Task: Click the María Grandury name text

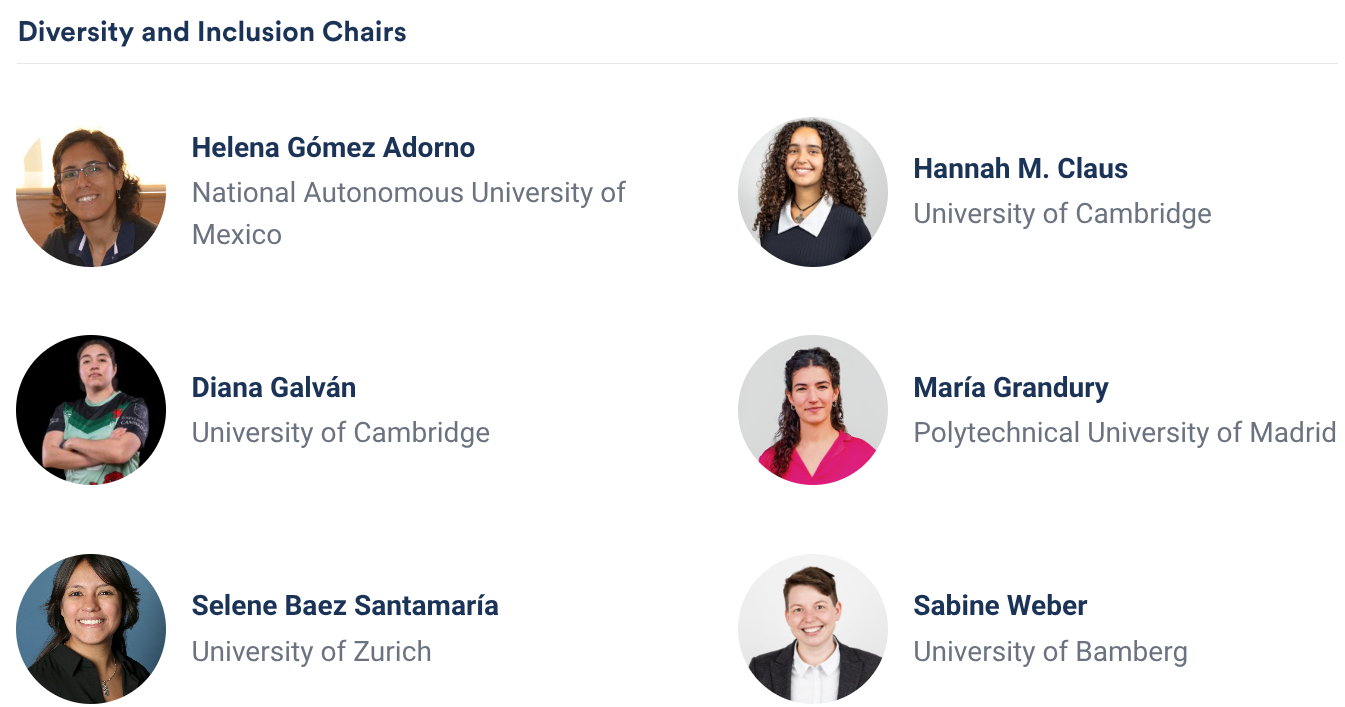Action: (1010, 387)
